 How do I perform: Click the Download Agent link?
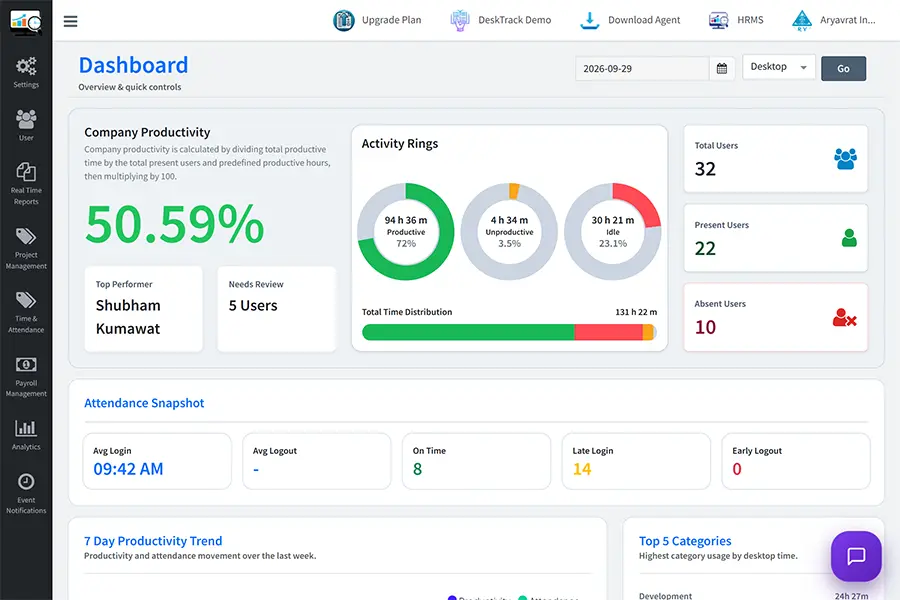tap(644, 20)
